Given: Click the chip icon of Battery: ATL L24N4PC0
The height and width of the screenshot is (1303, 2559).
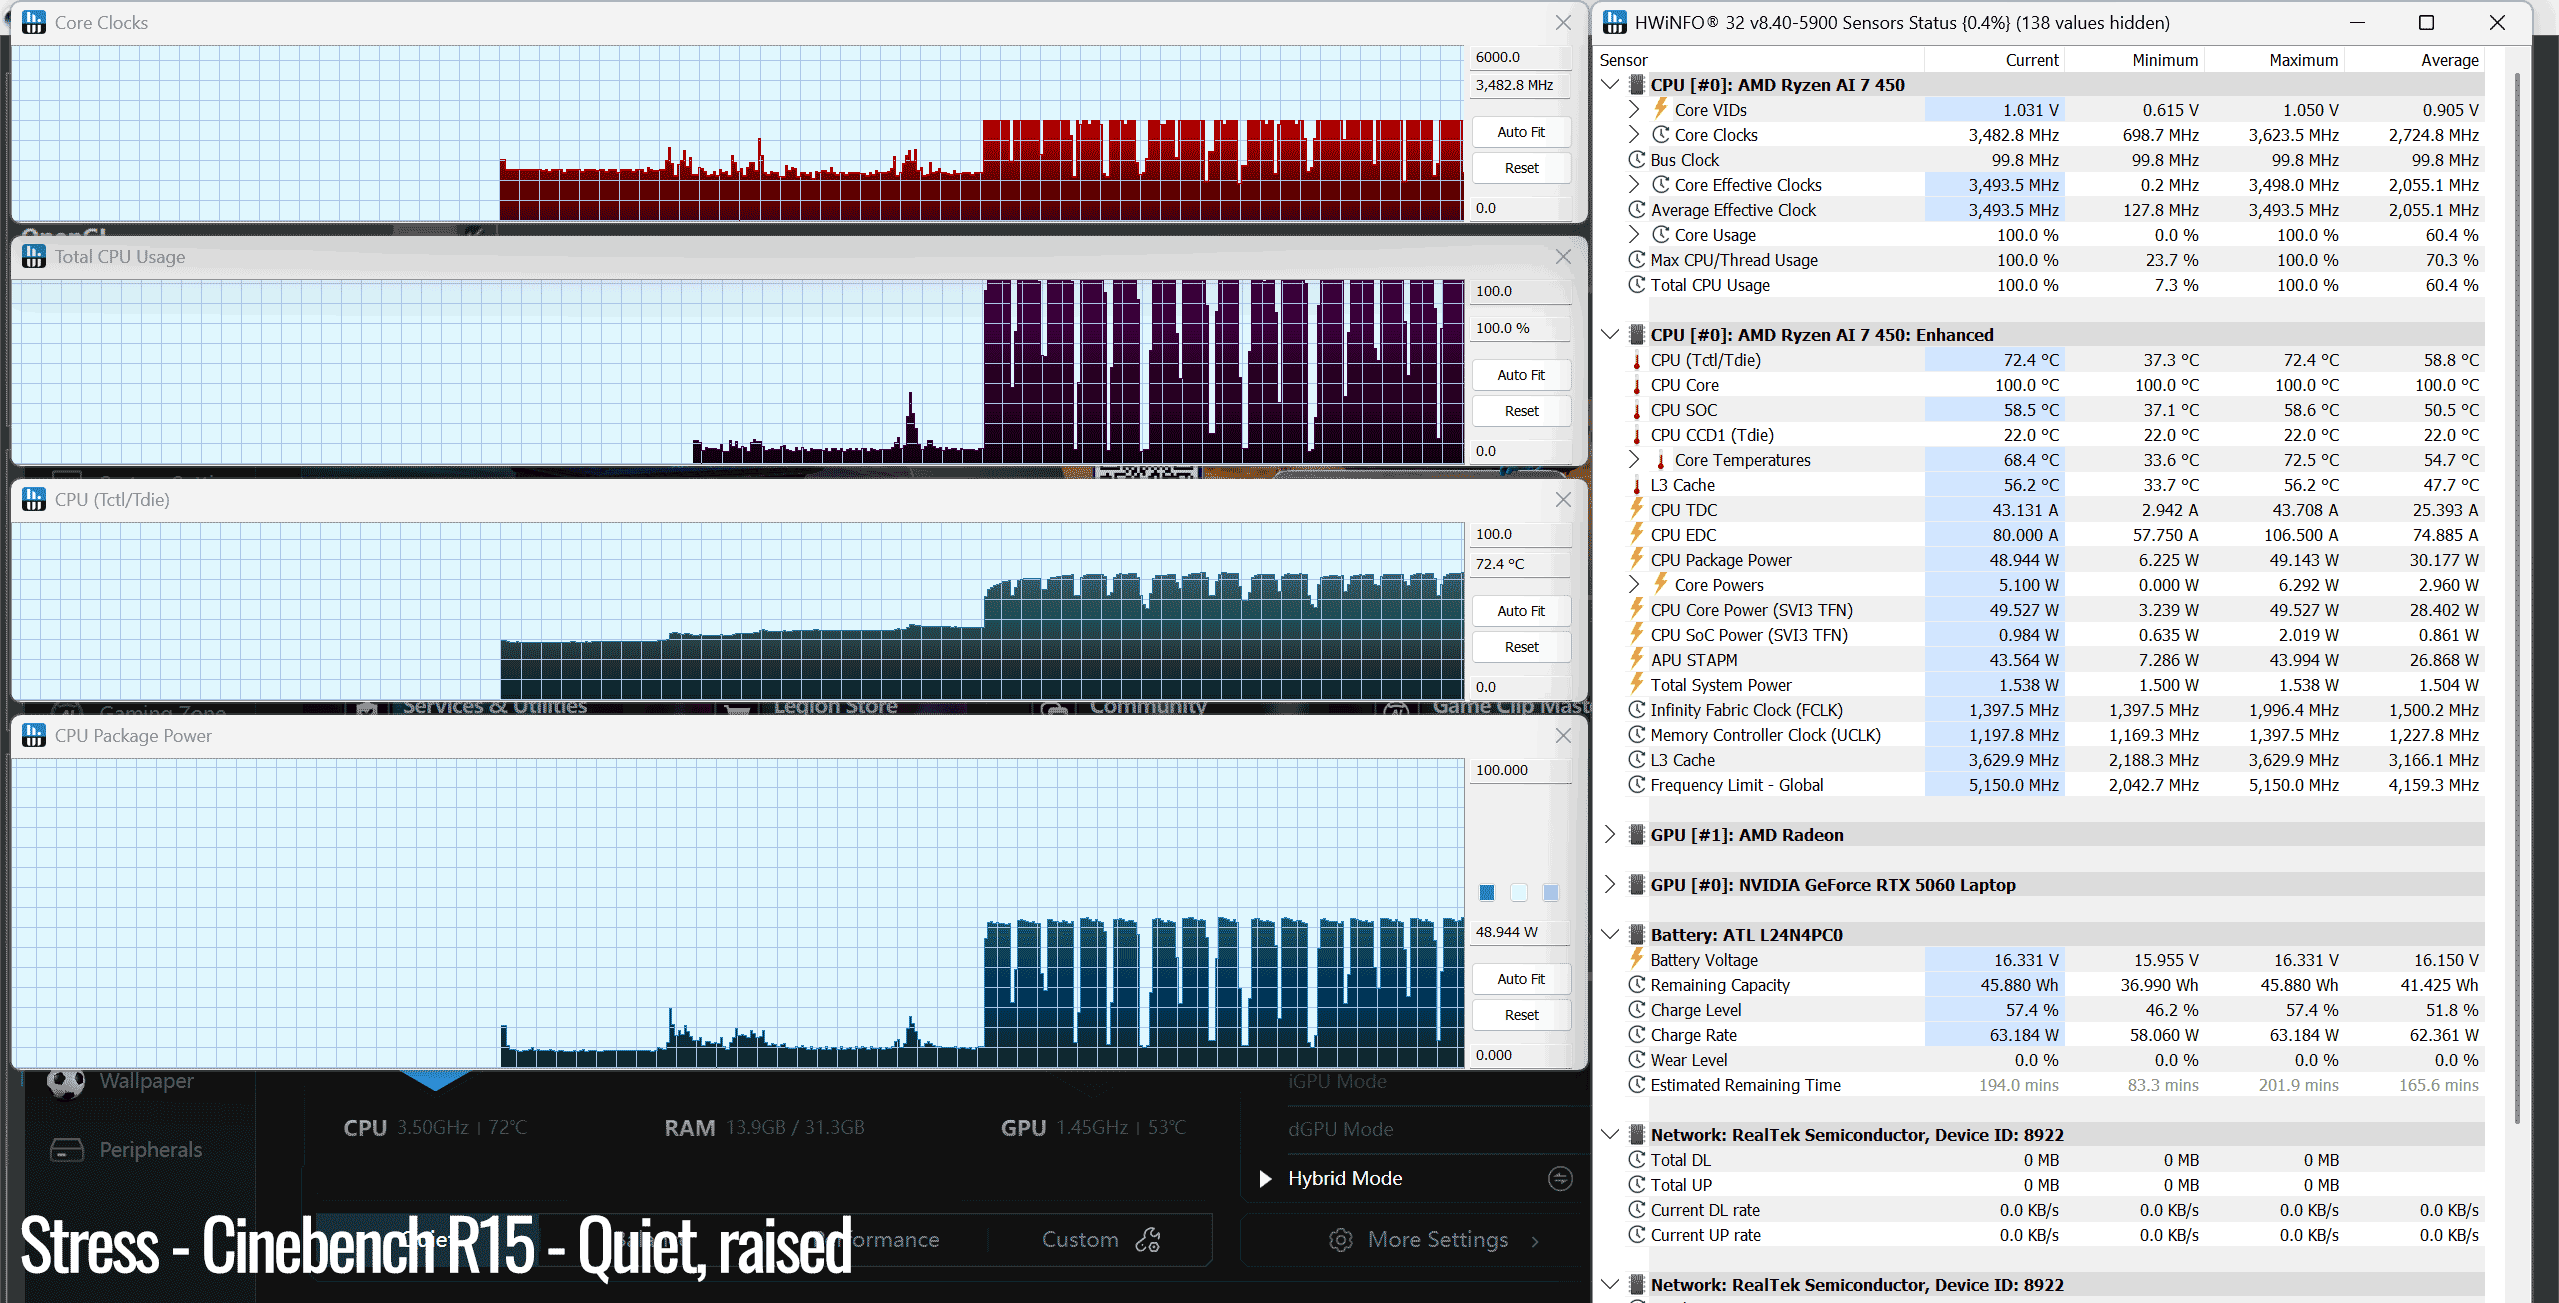Looking at the screenshot, I should tap(1637, 935).
